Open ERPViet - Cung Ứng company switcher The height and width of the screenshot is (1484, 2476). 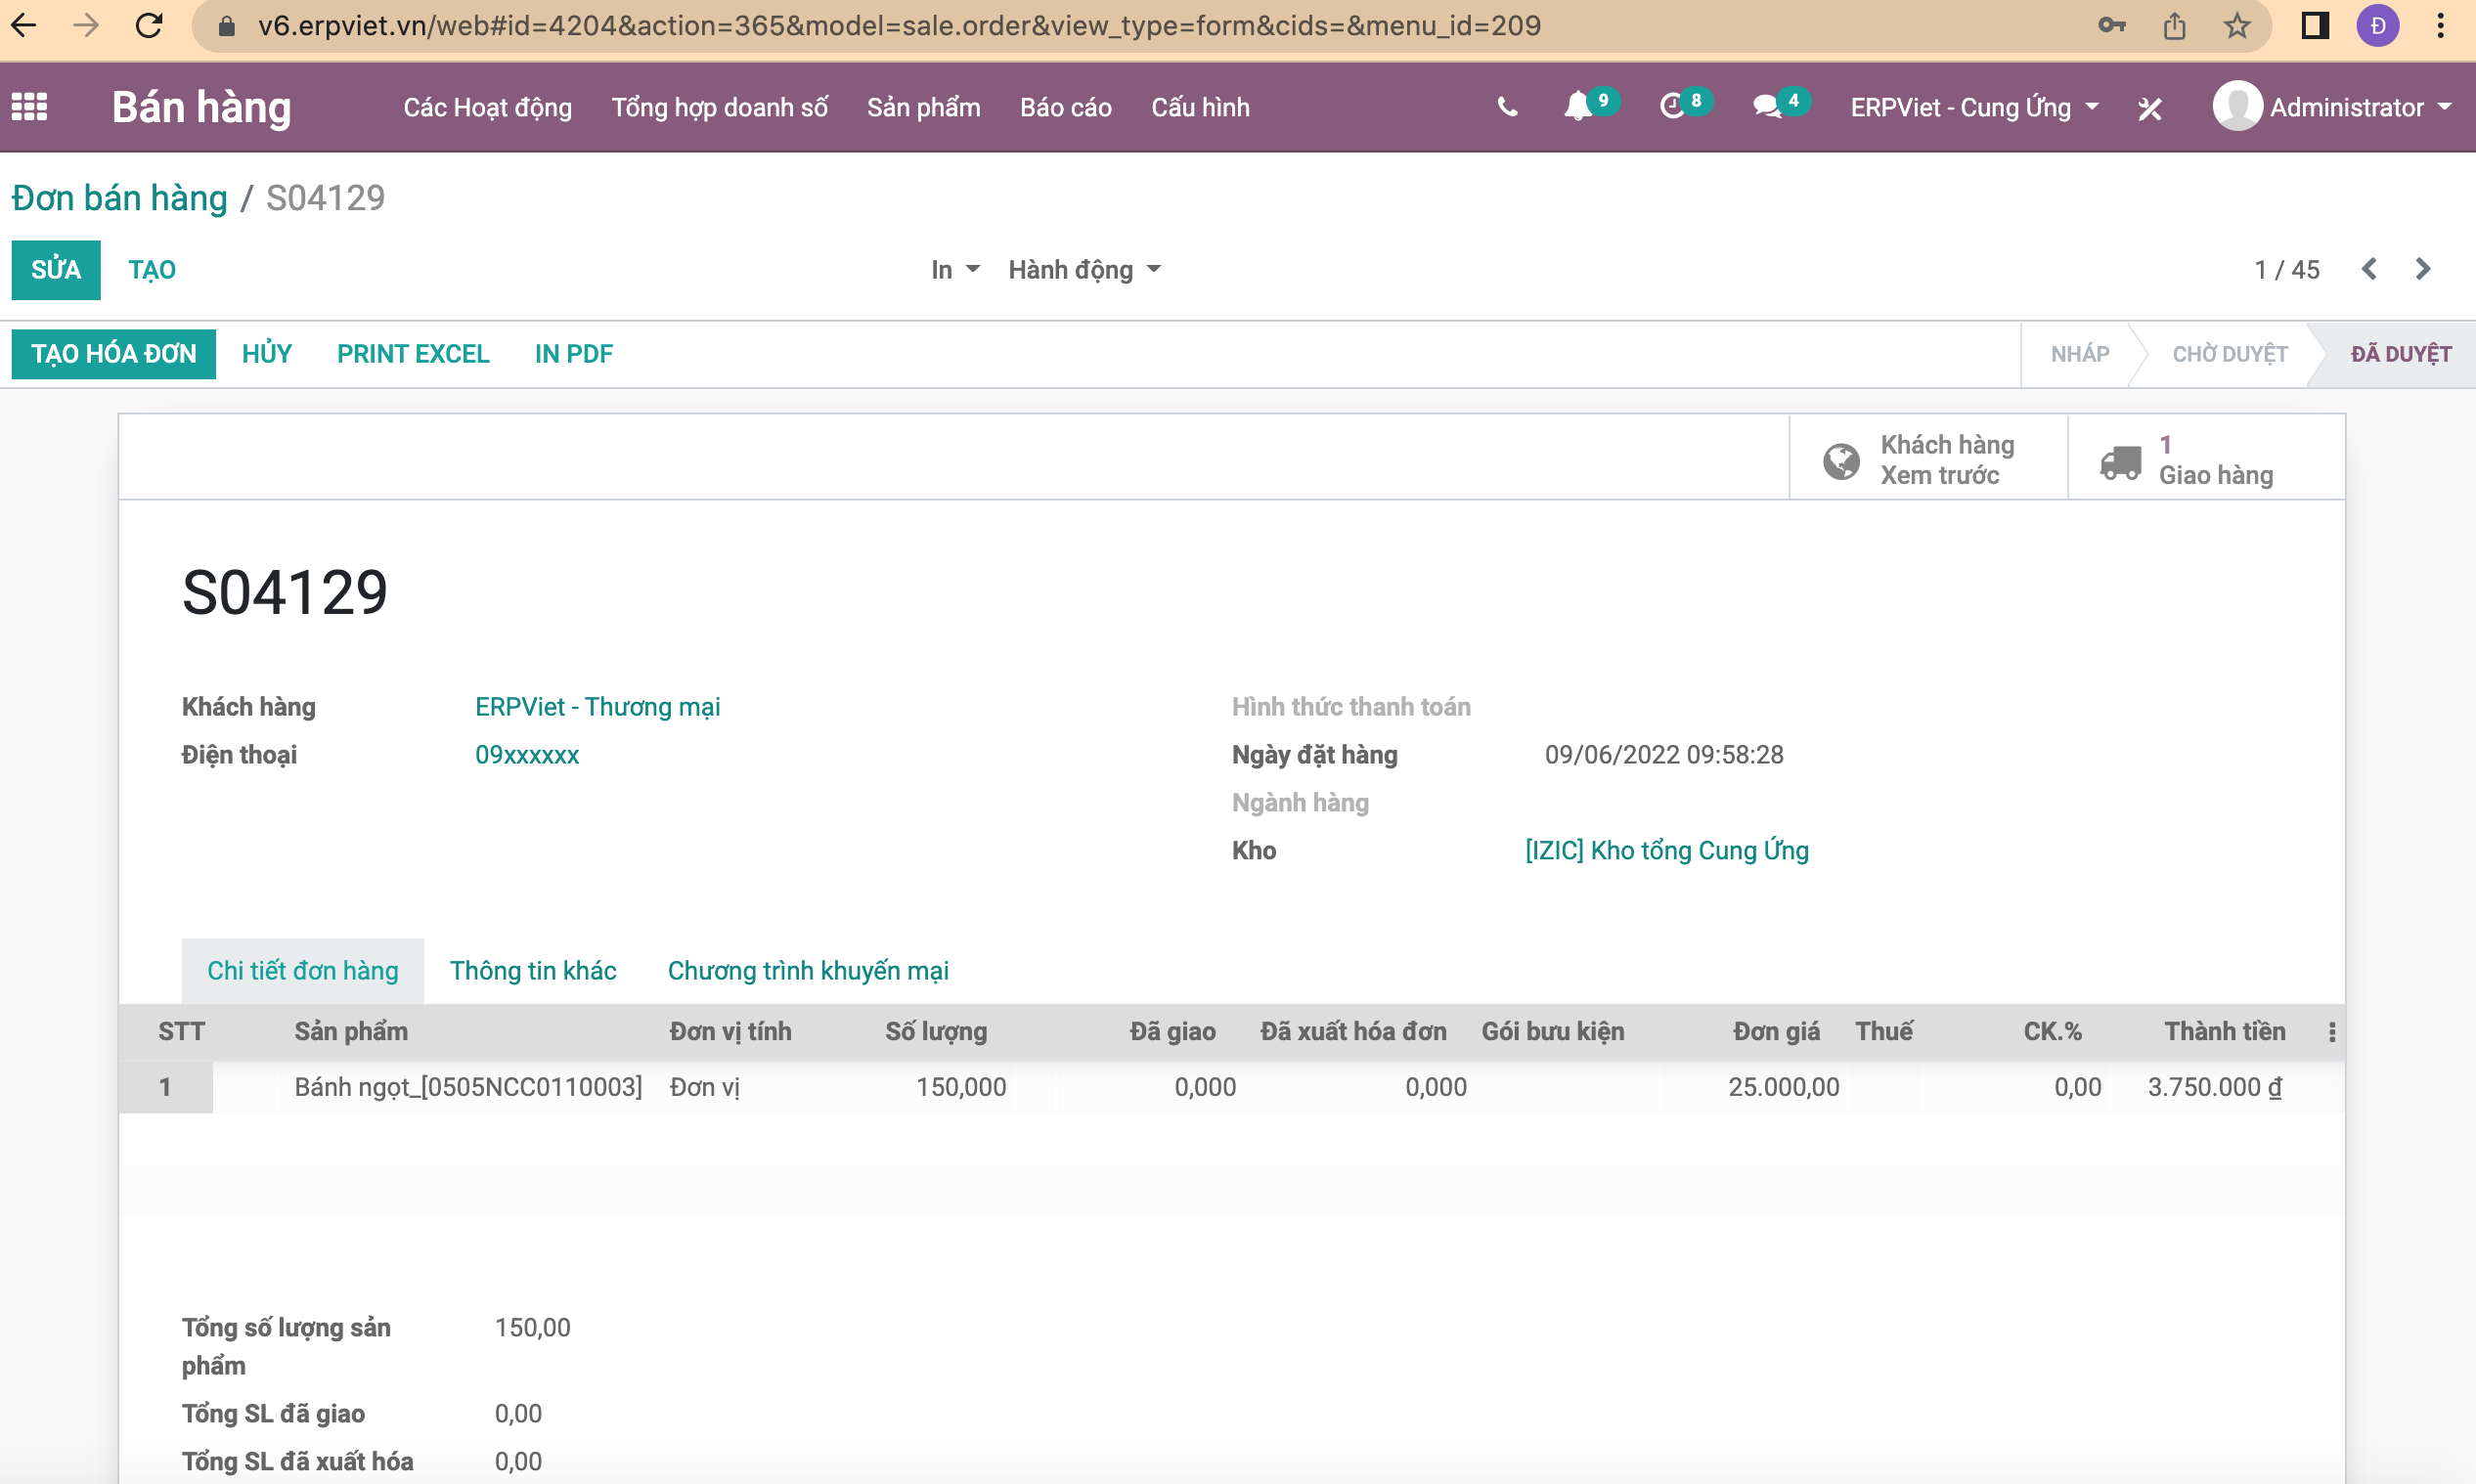tap(1974, 107)
